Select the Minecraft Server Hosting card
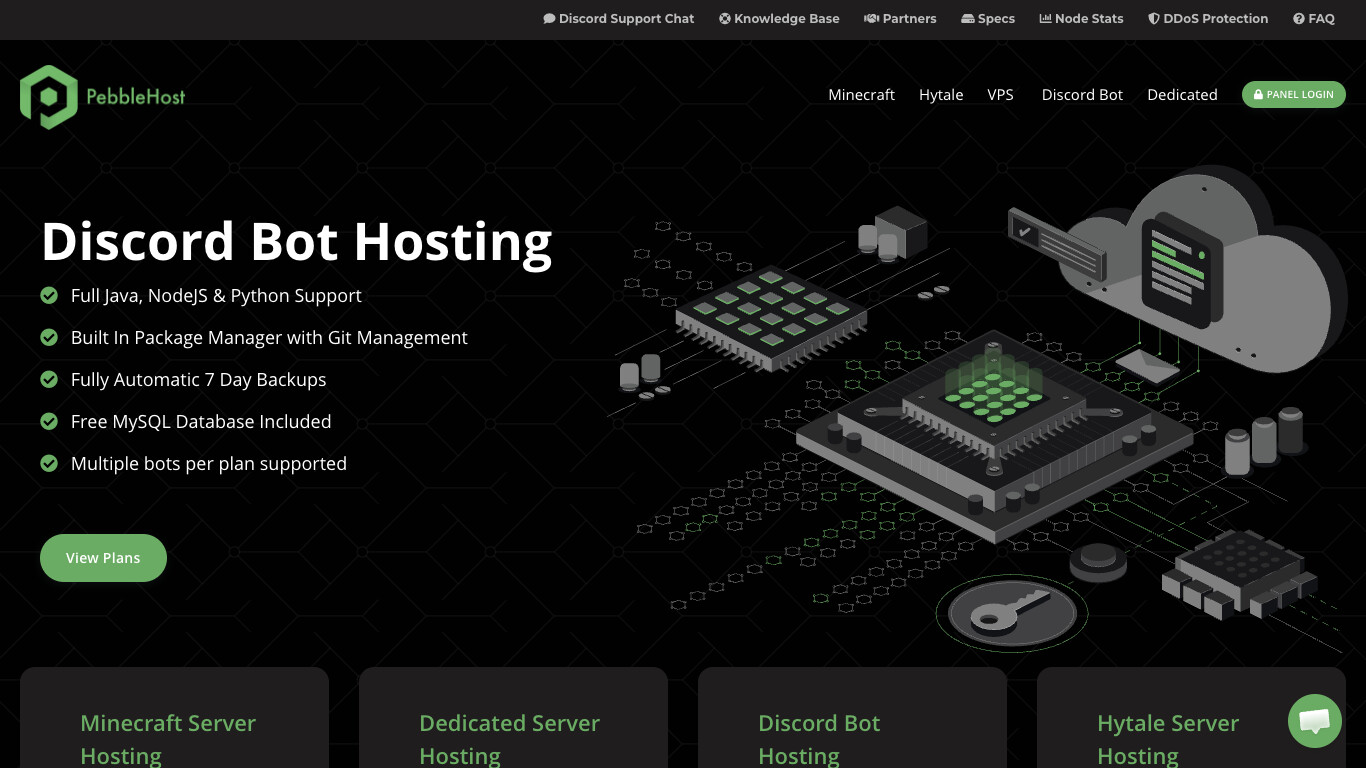 174,718
